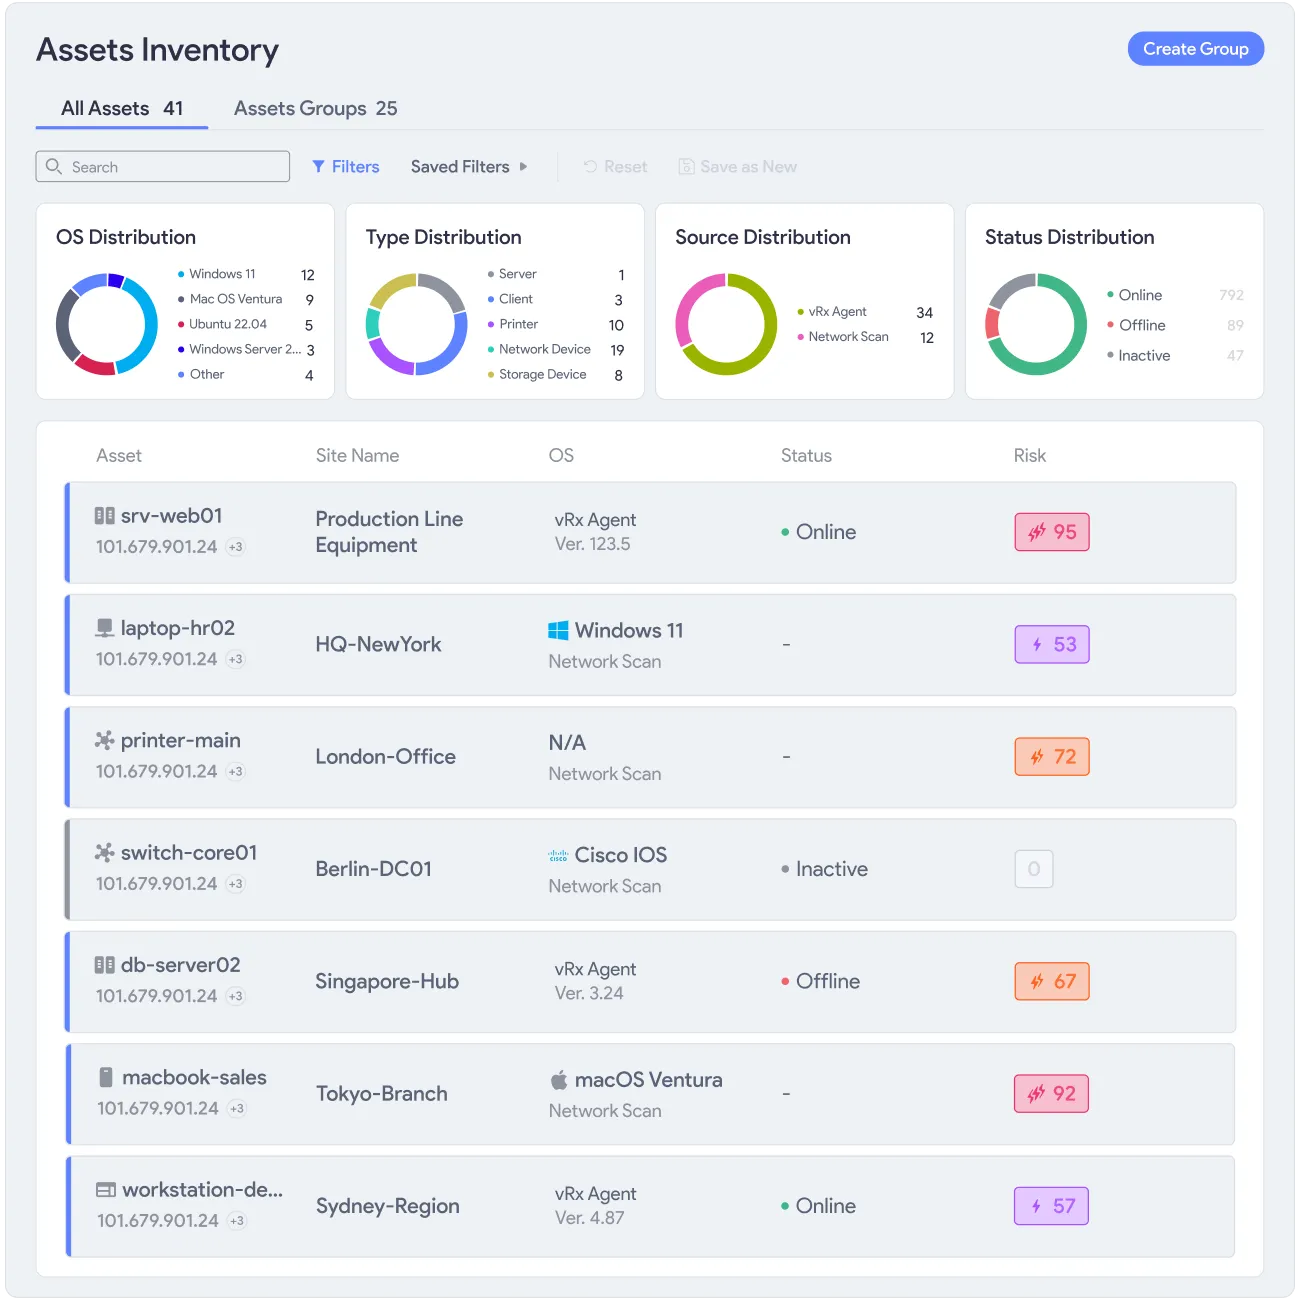
Task: Expand +3 addresses for srv-web01
Action: pyautogui.click(x=235, y=547)
